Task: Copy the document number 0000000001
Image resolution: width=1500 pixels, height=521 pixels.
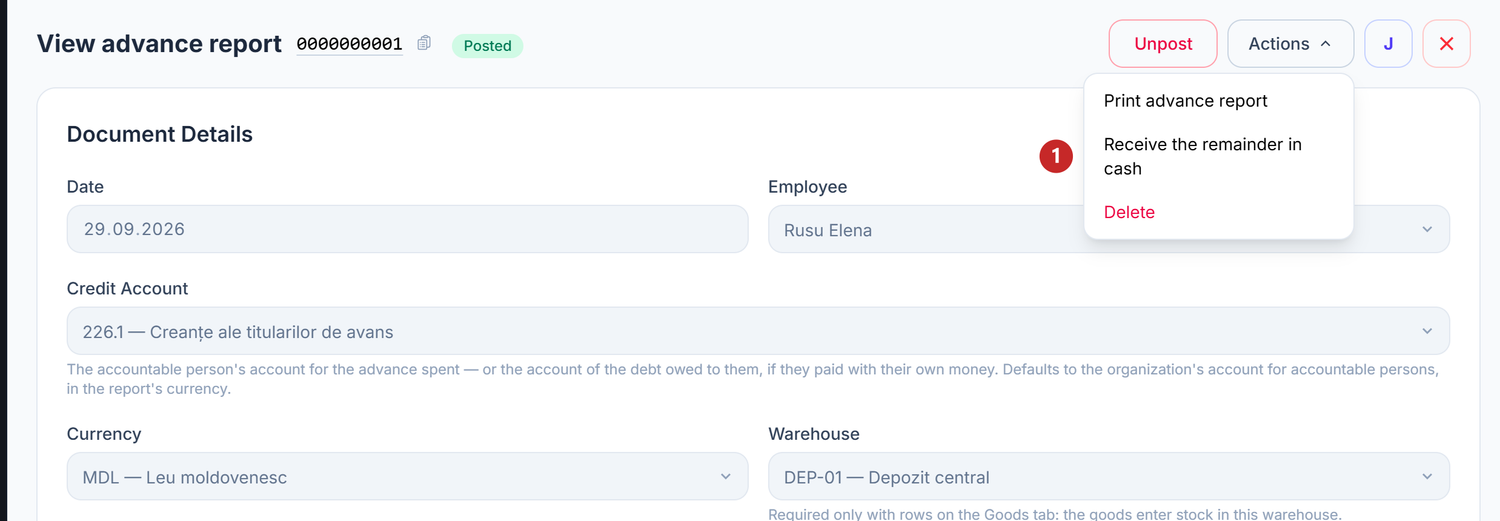Action: 424,43
